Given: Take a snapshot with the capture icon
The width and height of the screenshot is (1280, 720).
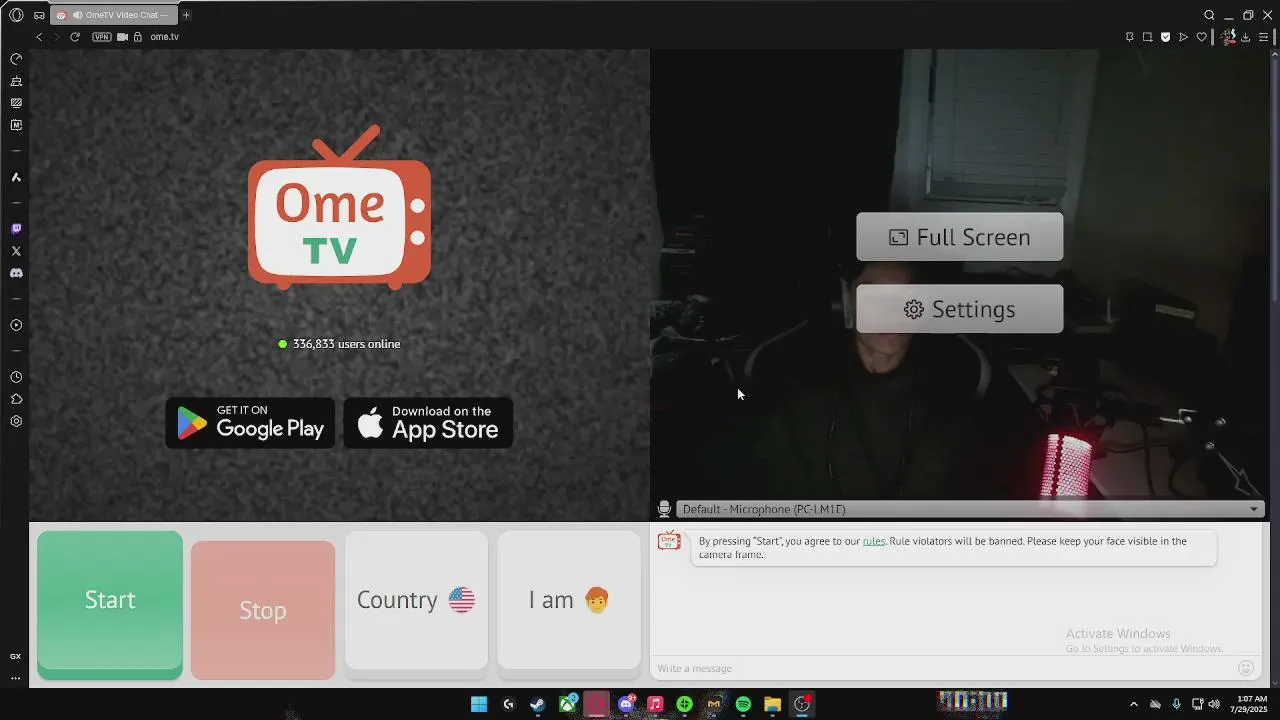Looking at the screenshot, I should [x=1147, y=37].
